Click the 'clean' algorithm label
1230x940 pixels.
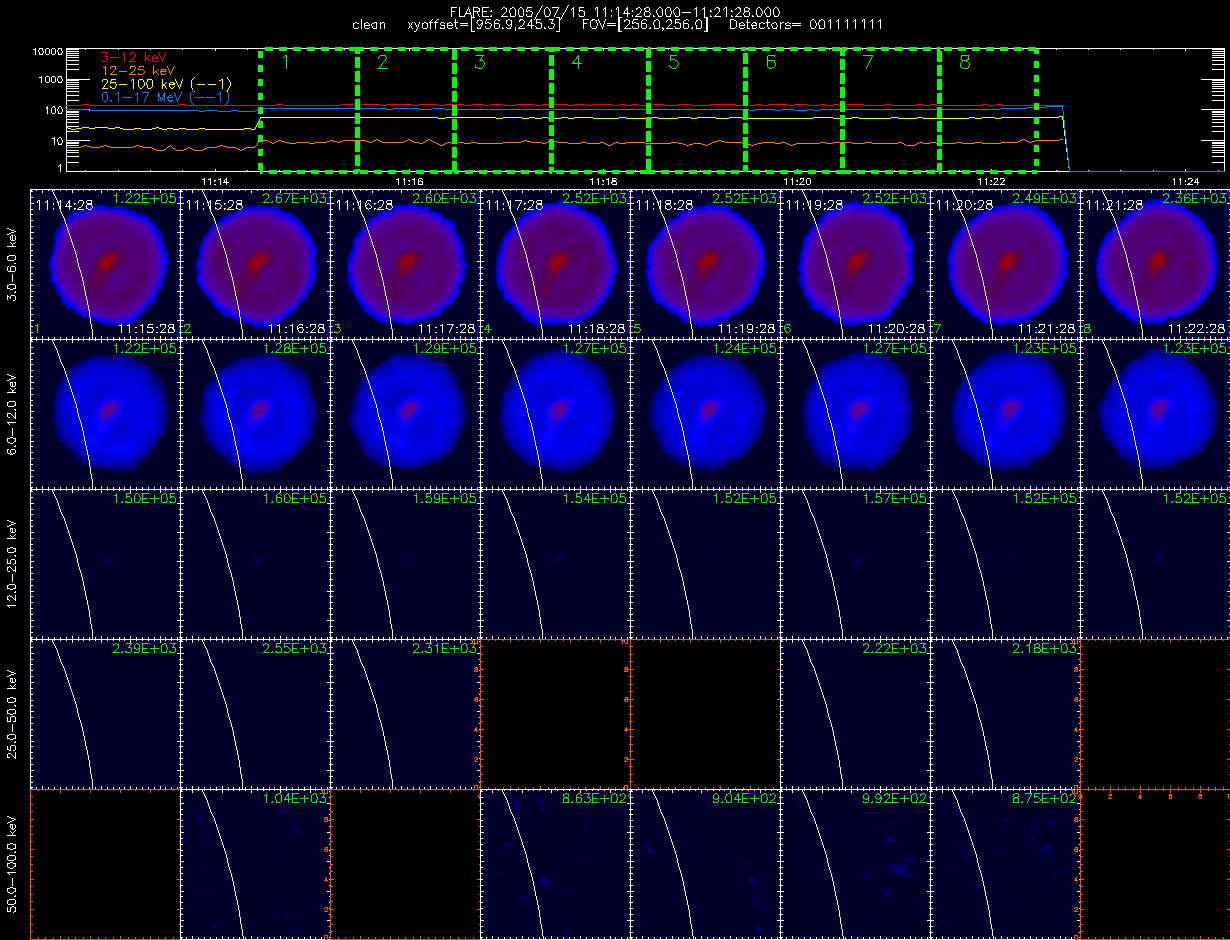(x=371, y=24)
